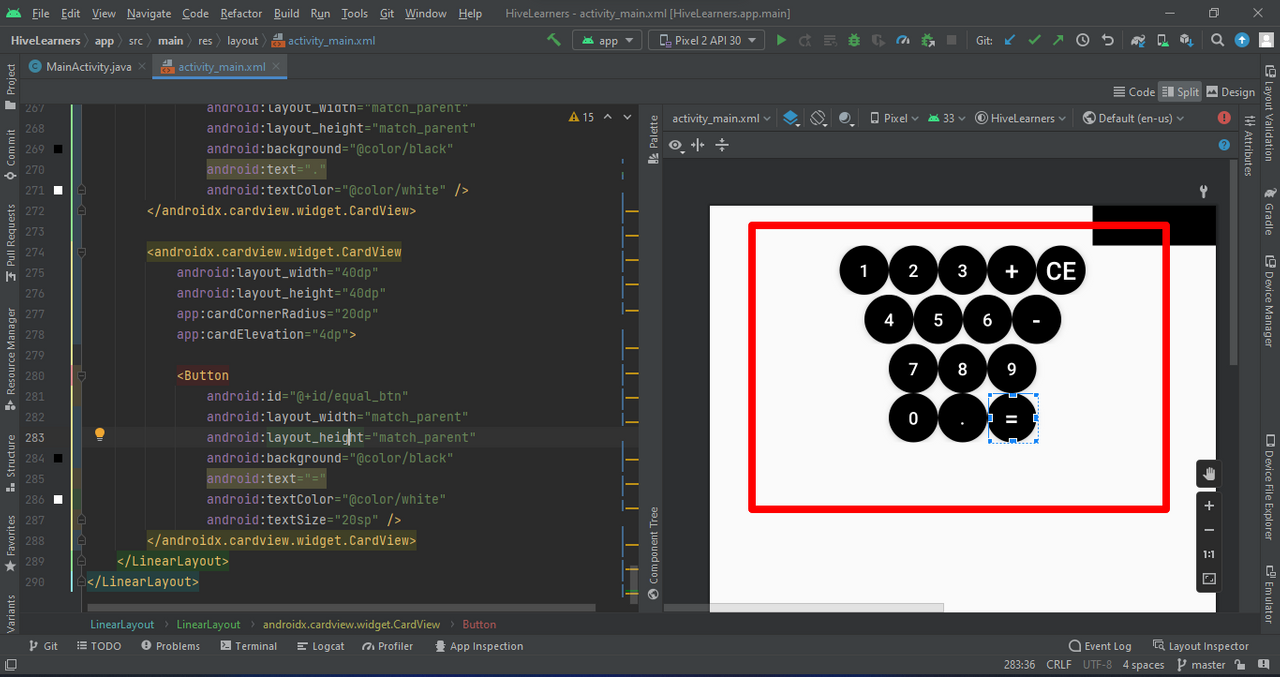1280x677 pixels.
Task: Open the SDK Manager icon
Action: pyautogui.click(x=1187, y=40)
